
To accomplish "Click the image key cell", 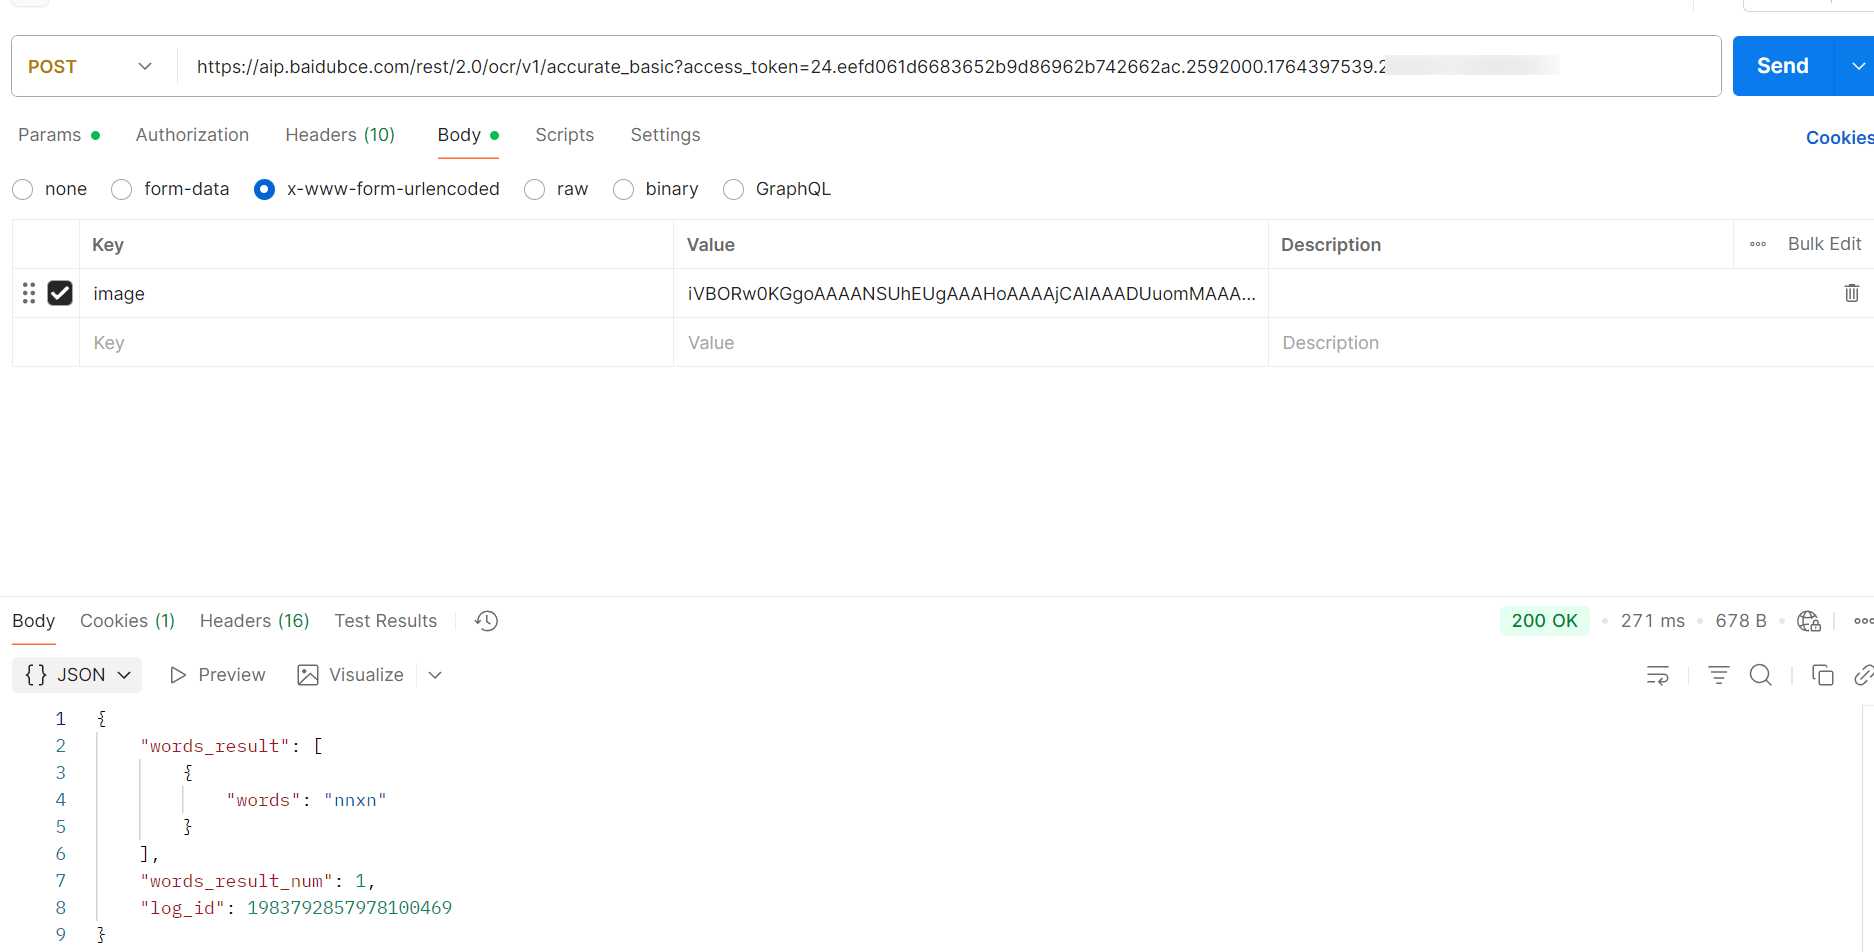I will pyautogui.click(x=376, y=293).
